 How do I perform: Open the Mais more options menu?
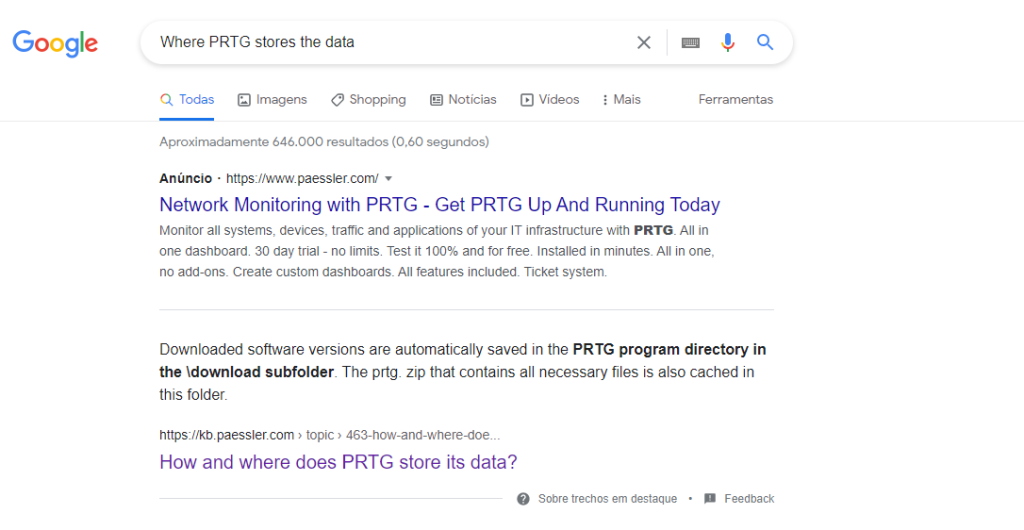620,100
